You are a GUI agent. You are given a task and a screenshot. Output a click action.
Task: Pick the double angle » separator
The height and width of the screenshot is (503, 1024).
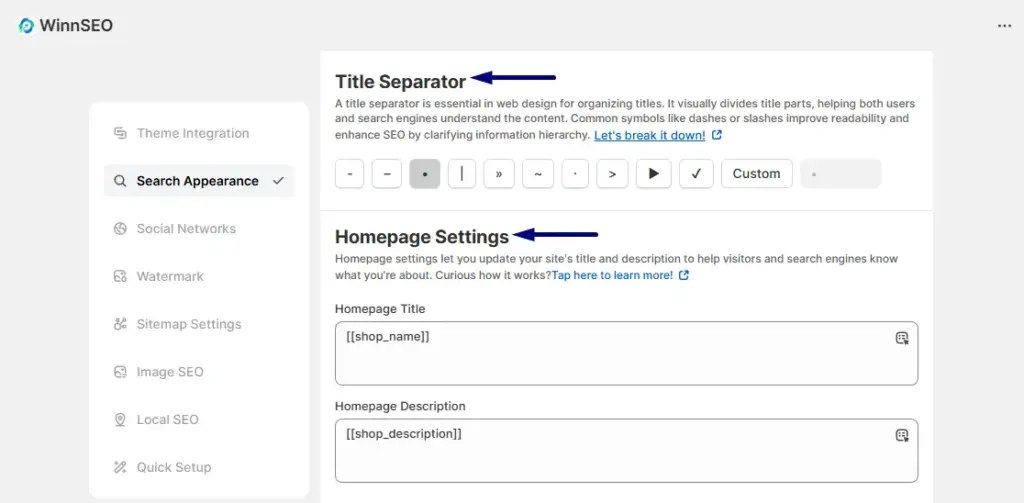(x=499, y=174)
